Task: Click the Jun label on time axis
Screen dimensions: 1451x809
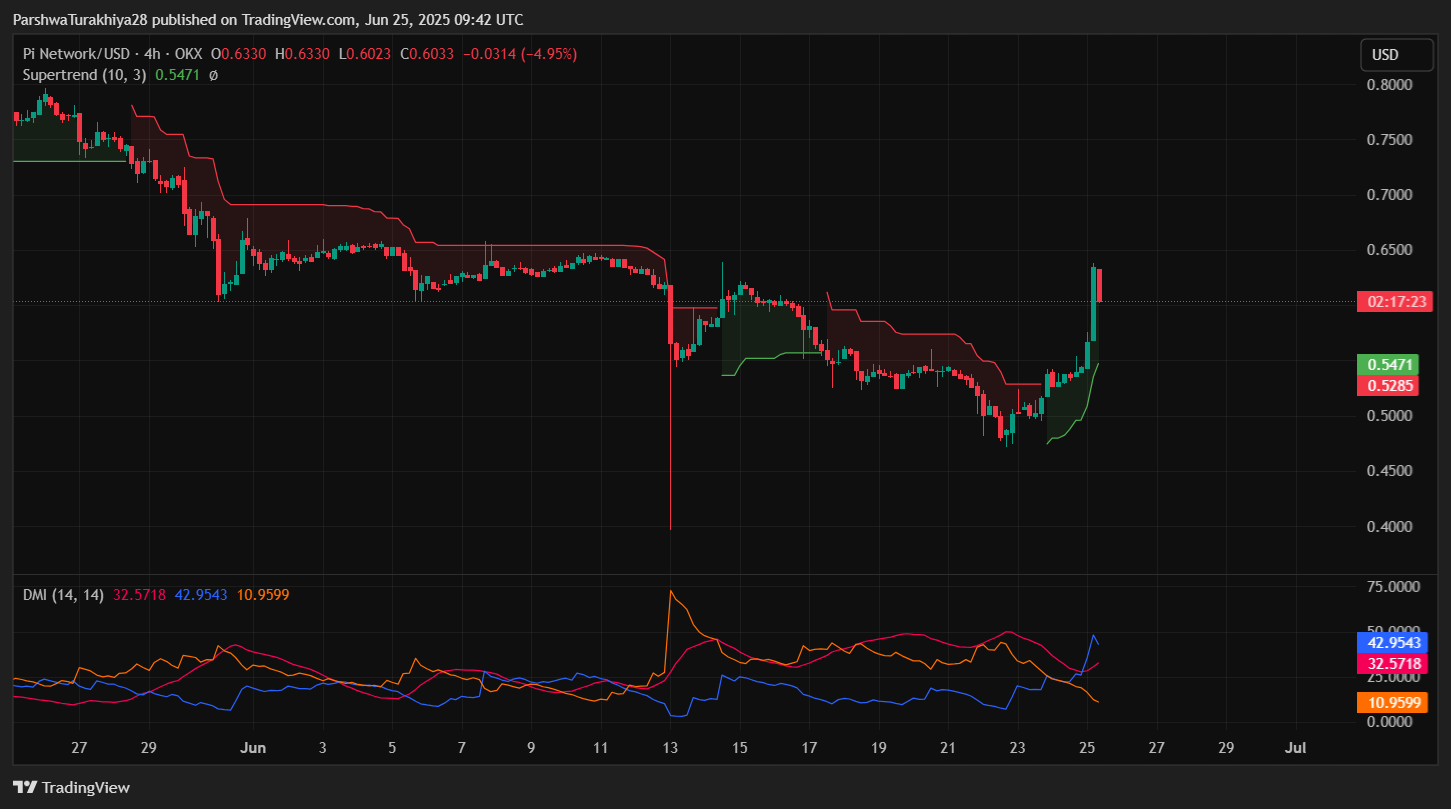Action: pos(254,747)
